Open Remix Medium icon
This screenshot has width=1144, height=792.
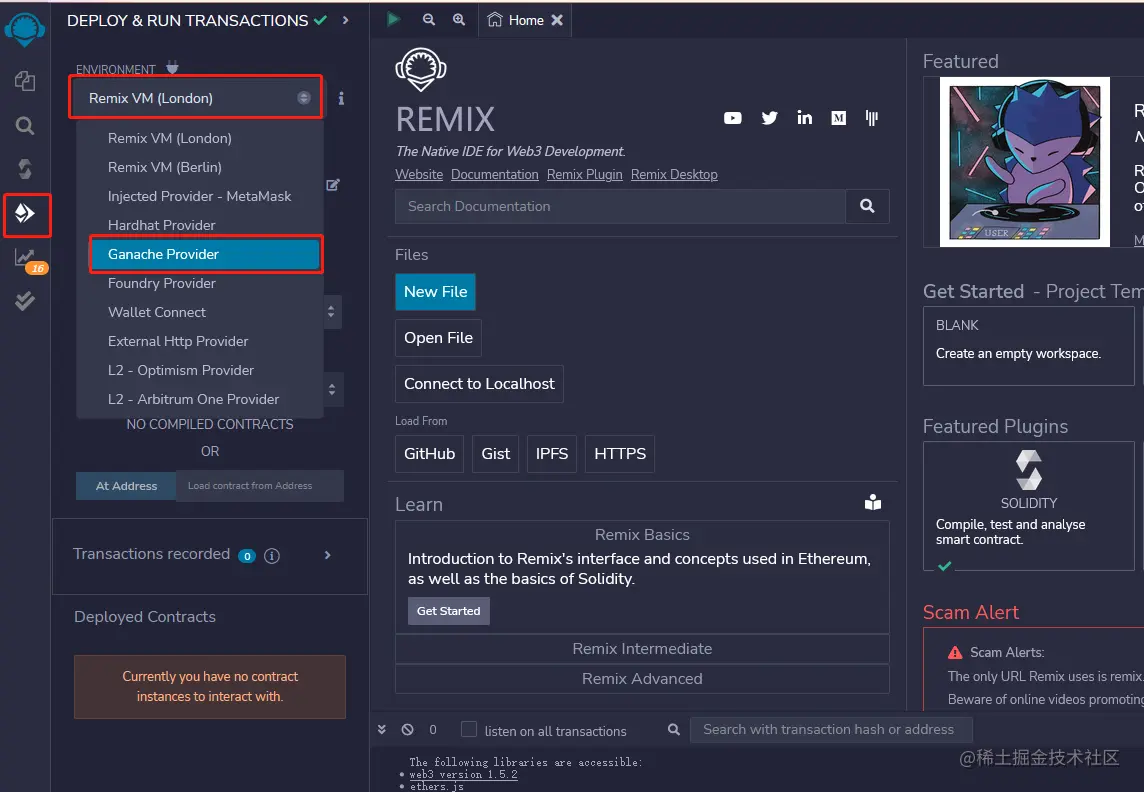(x=839, y=118)
